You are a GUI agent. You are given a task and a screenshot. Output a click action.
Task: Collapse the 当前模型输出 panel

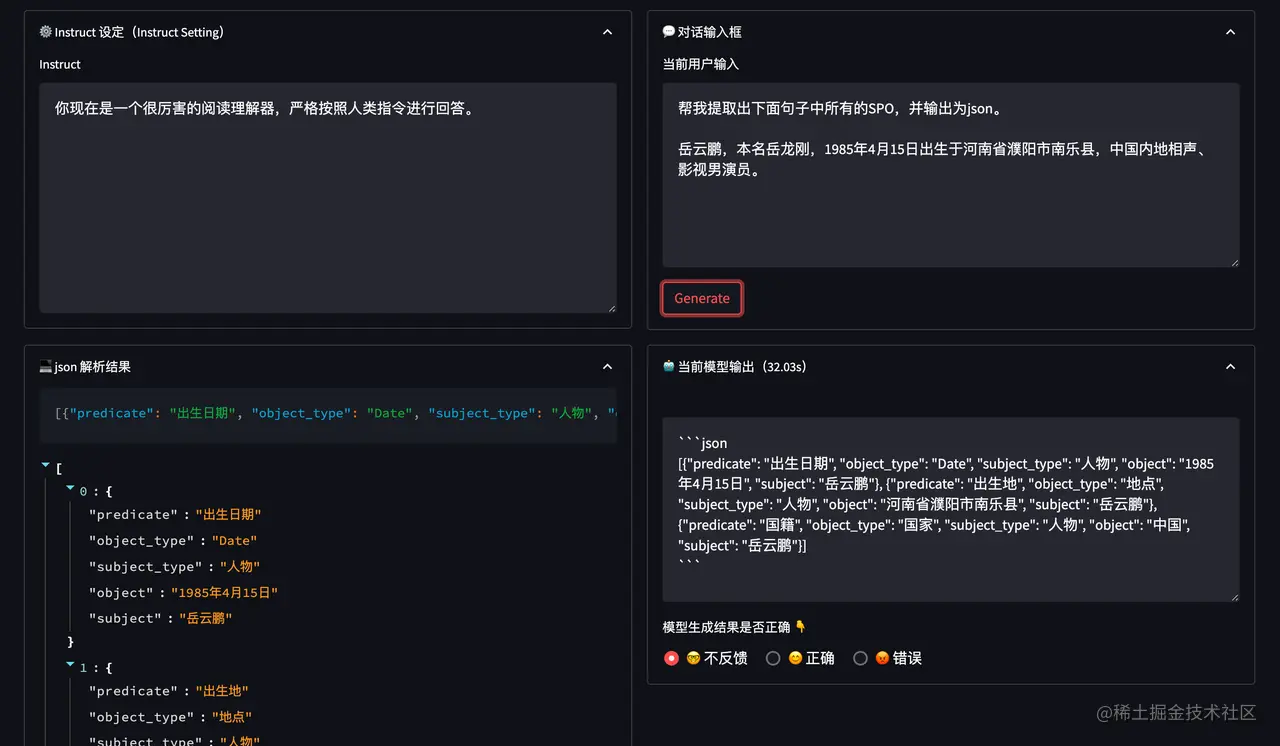click(1230, 367)
